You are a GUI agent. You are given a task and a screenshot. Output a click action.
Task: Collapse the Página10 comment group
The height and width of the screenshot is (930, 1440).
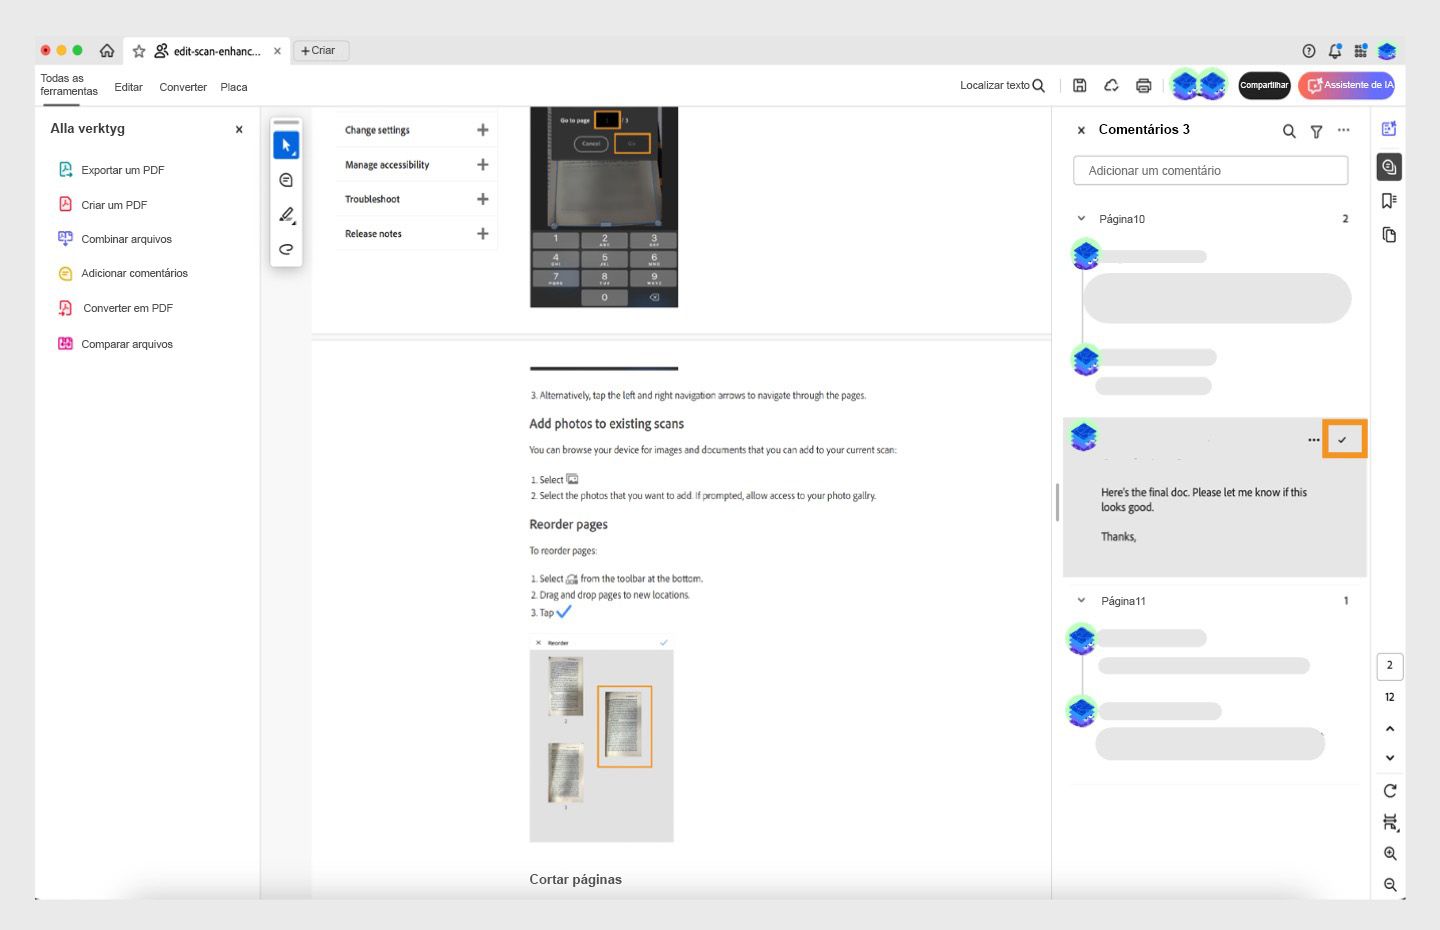point(1081,218)
